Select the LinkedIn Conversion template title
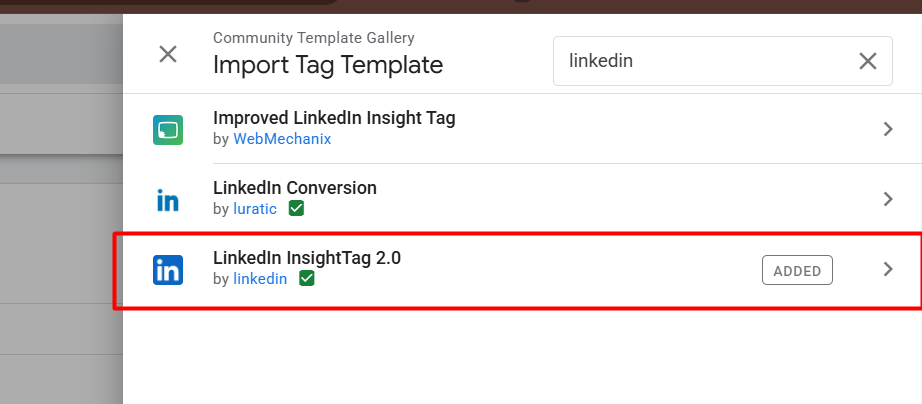Viewport: 922px width, 404px height. click(x=294, y=188)
